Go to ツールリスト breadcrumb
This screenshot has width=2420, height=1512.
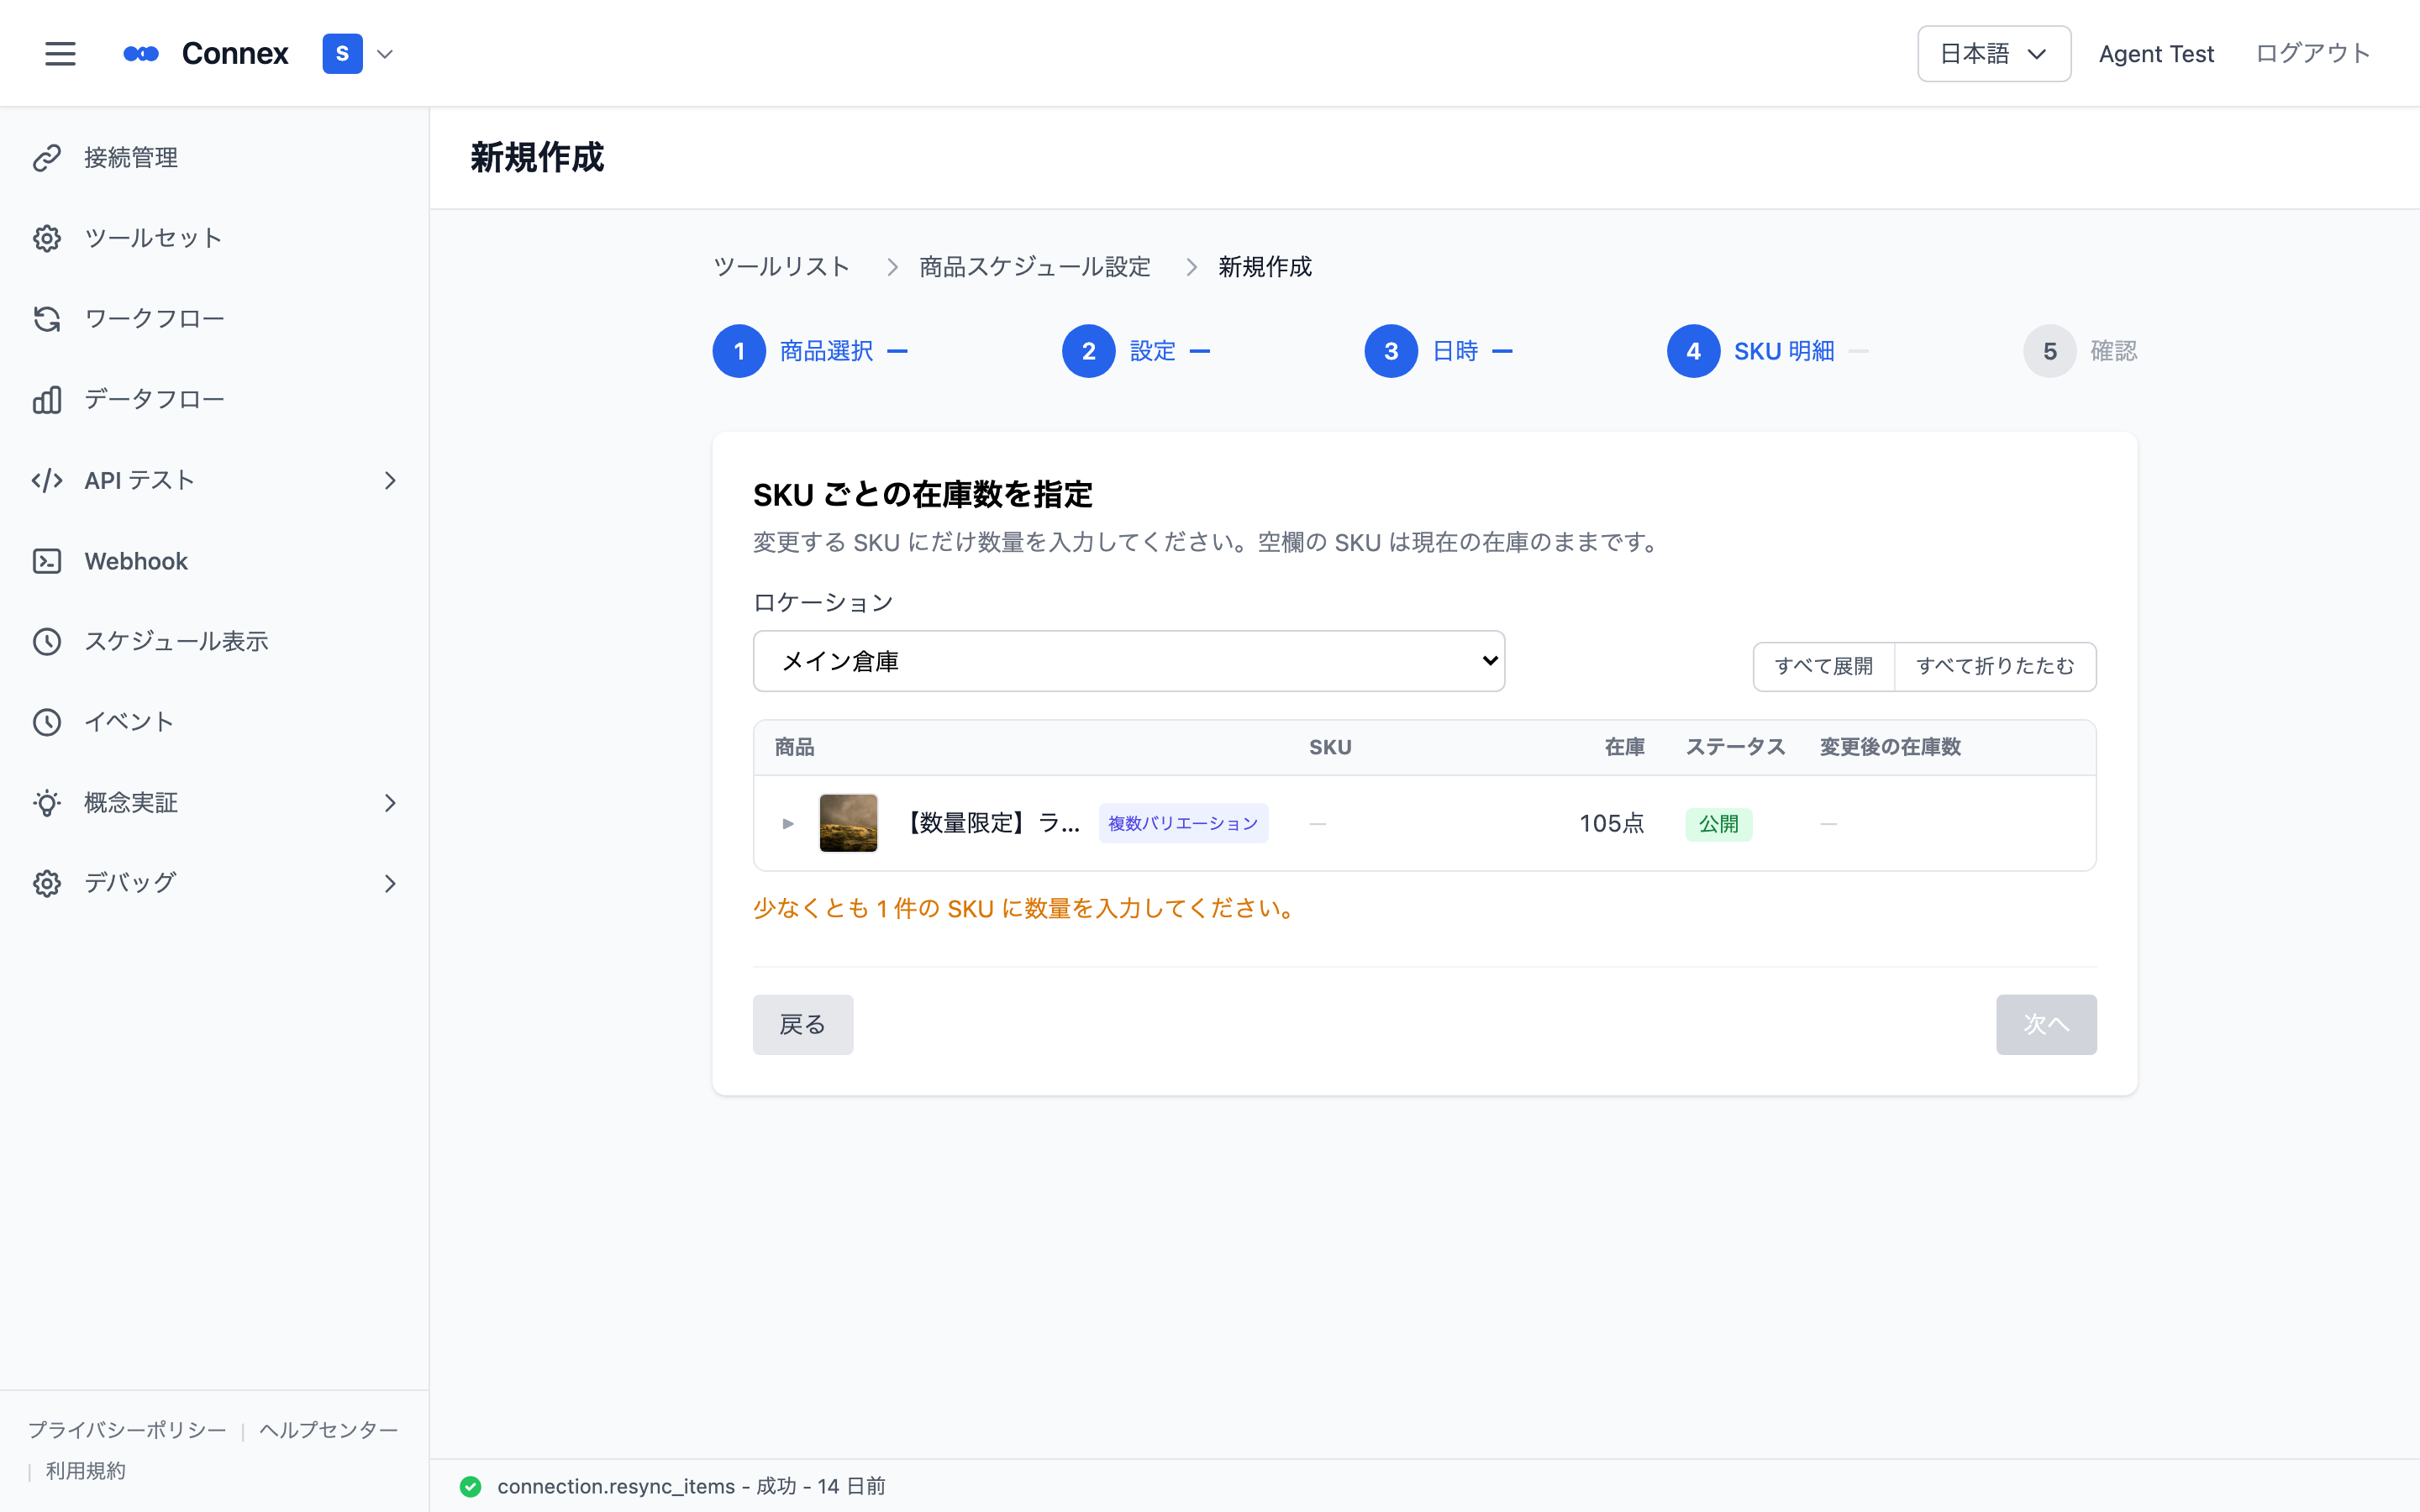781,267
